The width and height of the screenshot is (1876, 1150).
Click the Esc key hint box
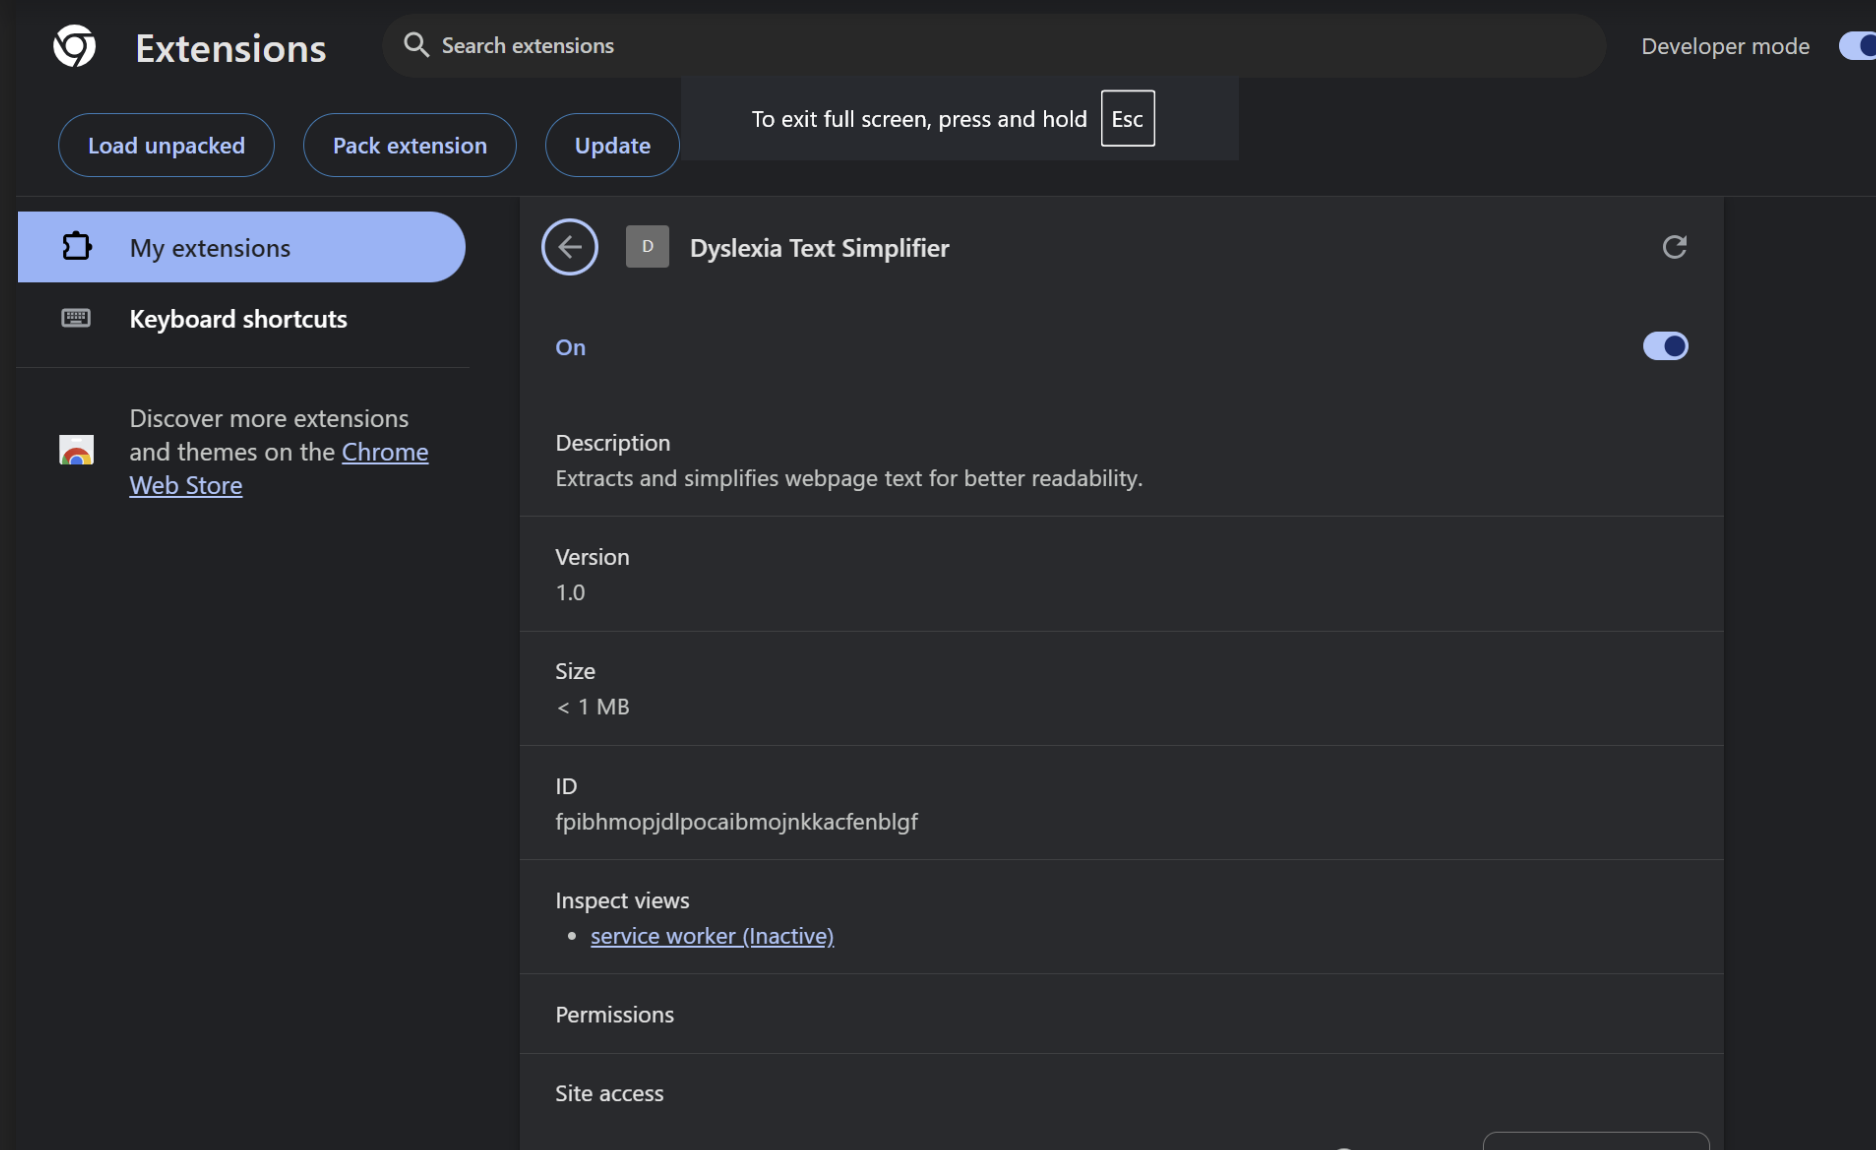tap(1127, 119)
